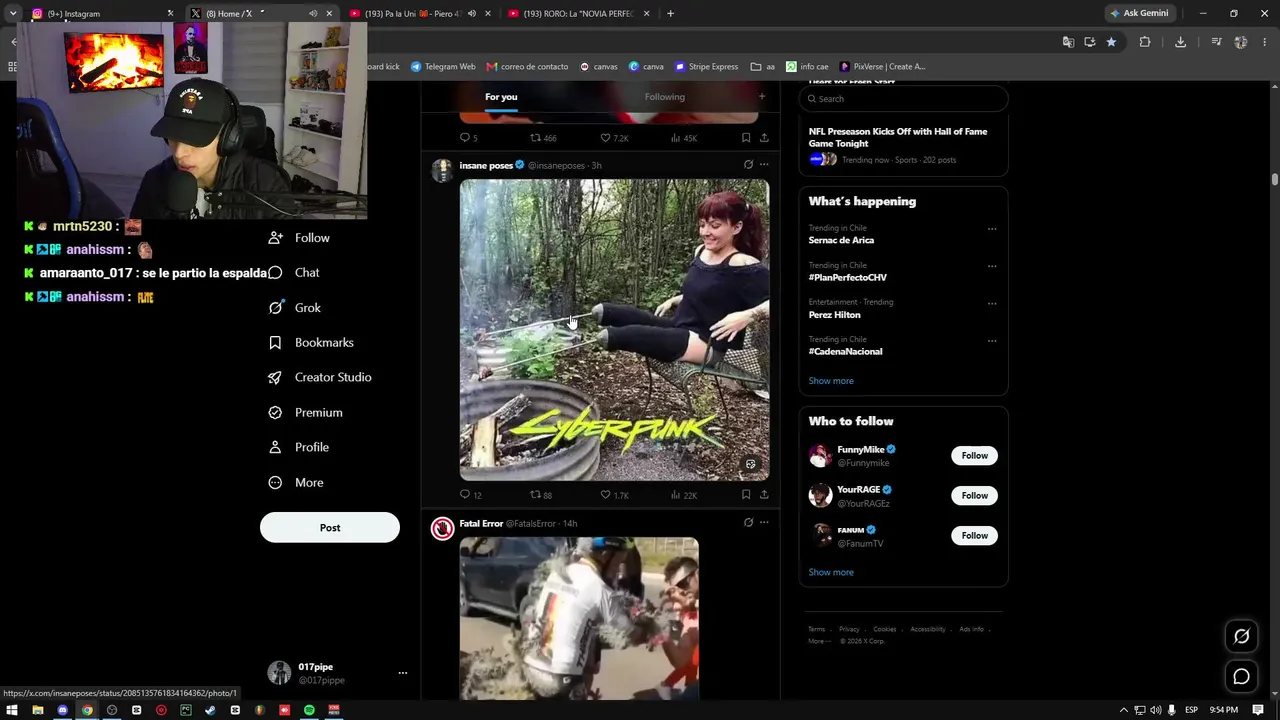Switch to the Instagram browser tab
Viewport: 1280px width, 720px height.
[100, 14]
